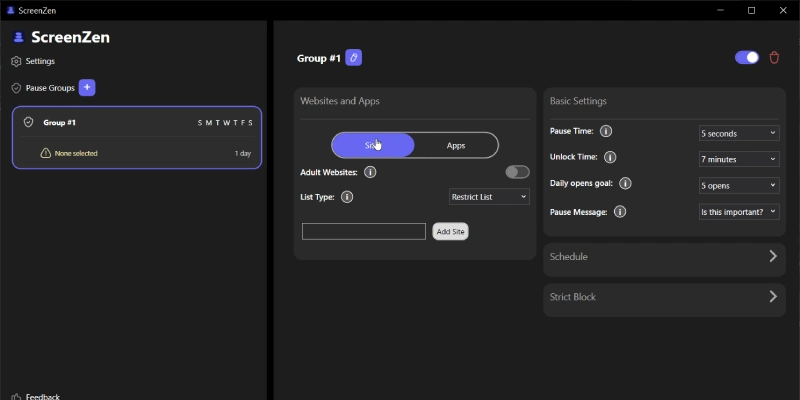800x400 pixels.
Task: Open Settings via the gear icon
Action: coord(16,61)
